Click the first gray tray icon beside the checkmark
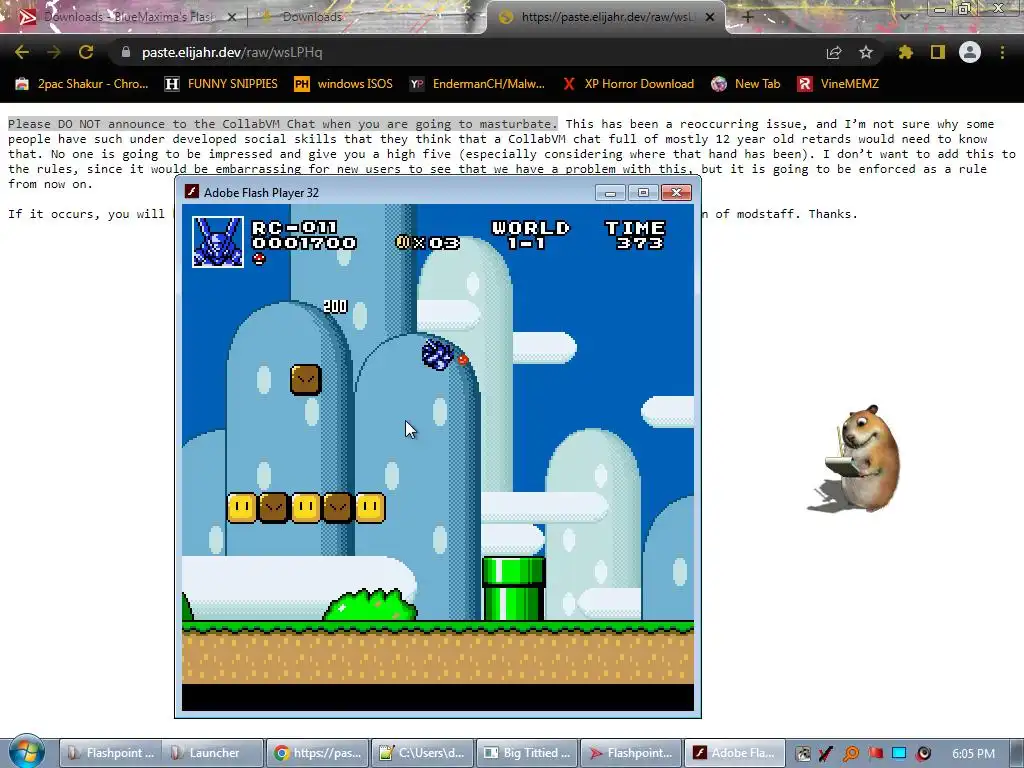 click(803, 754)
